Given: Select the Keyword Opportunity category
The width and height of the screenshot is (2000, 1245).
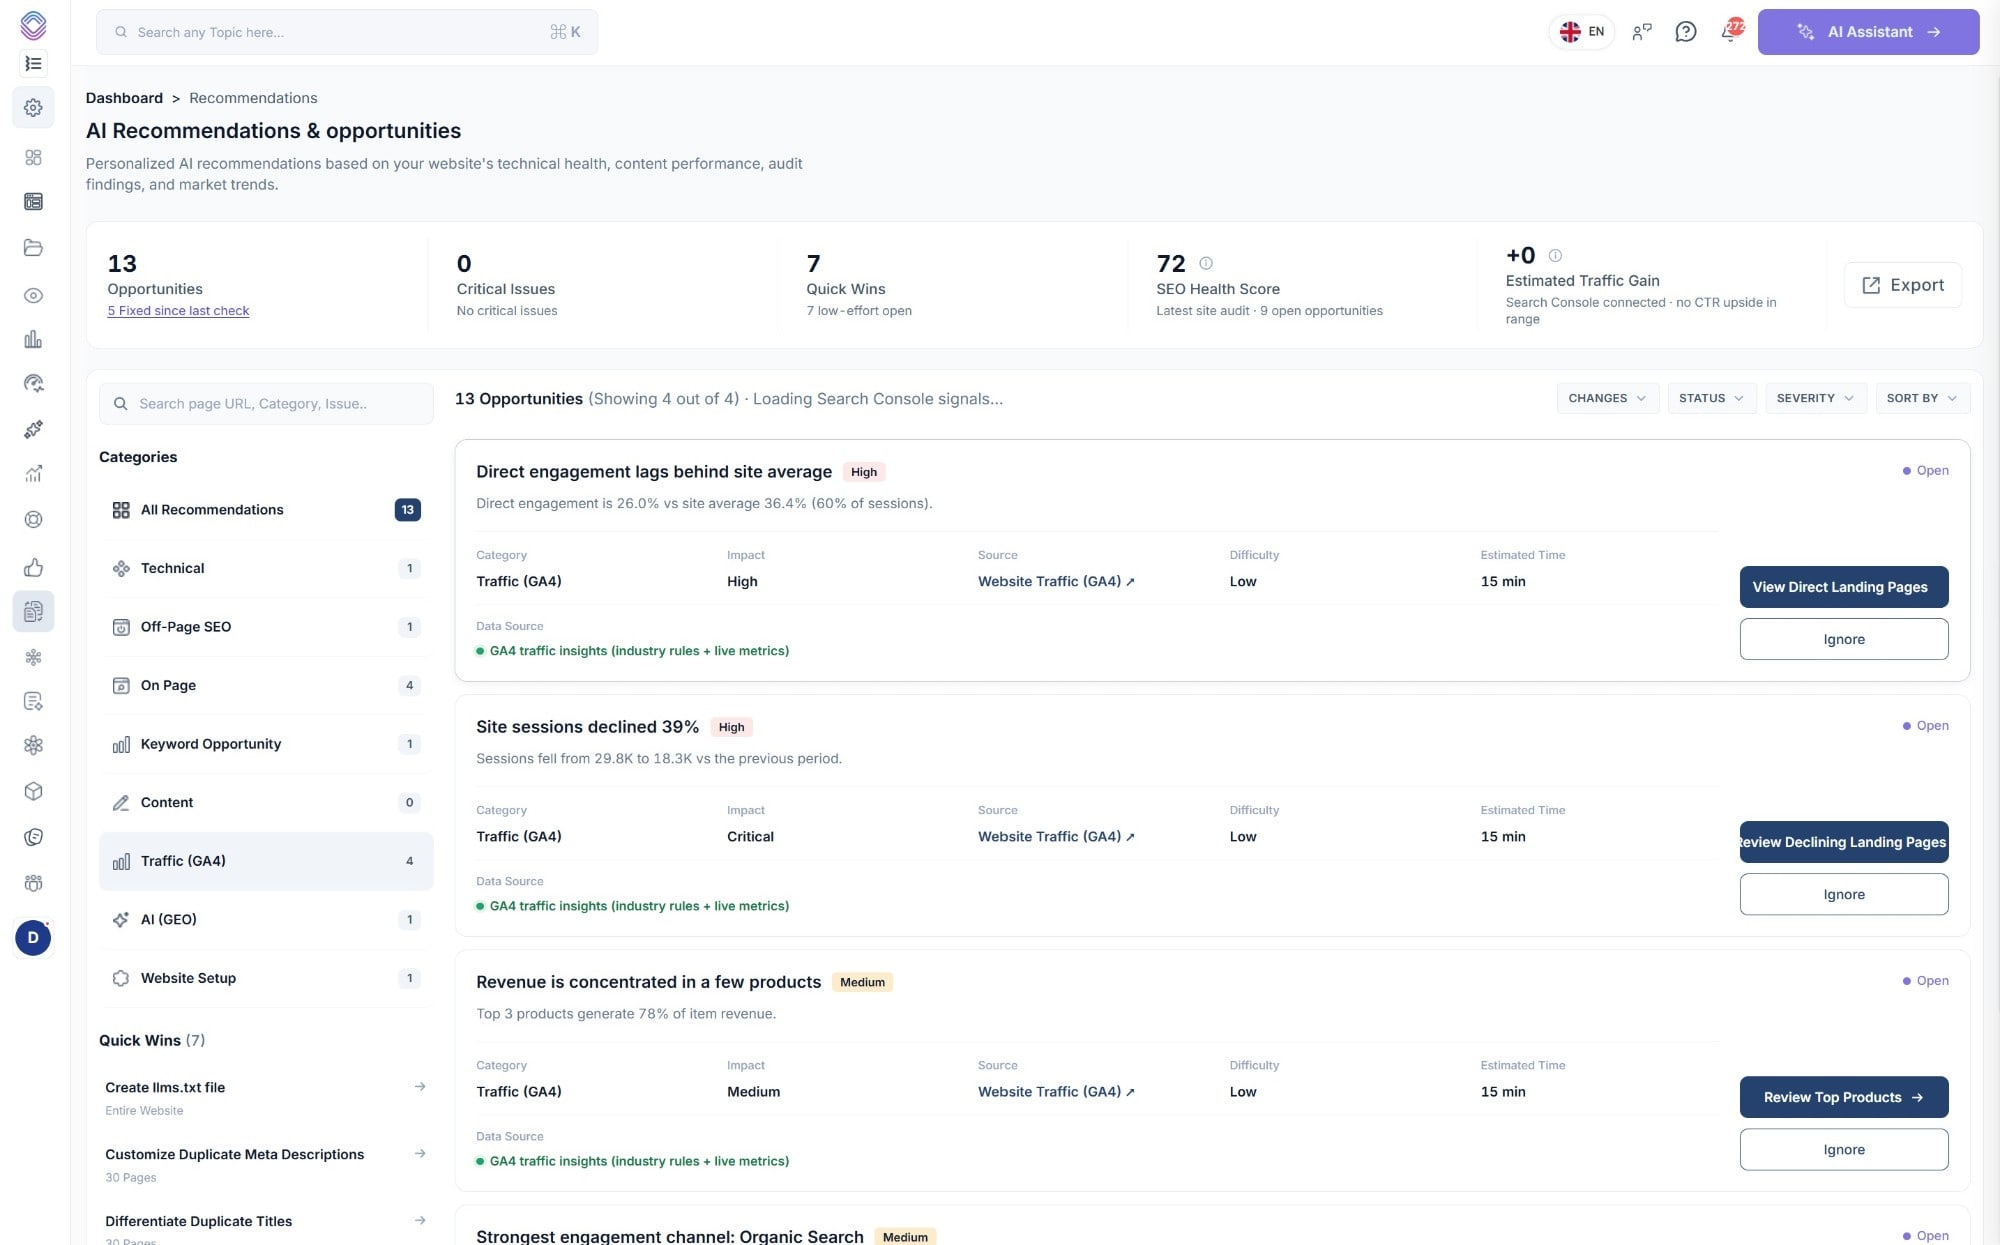Looking at the screenshot, I should [x=266, y=744].
